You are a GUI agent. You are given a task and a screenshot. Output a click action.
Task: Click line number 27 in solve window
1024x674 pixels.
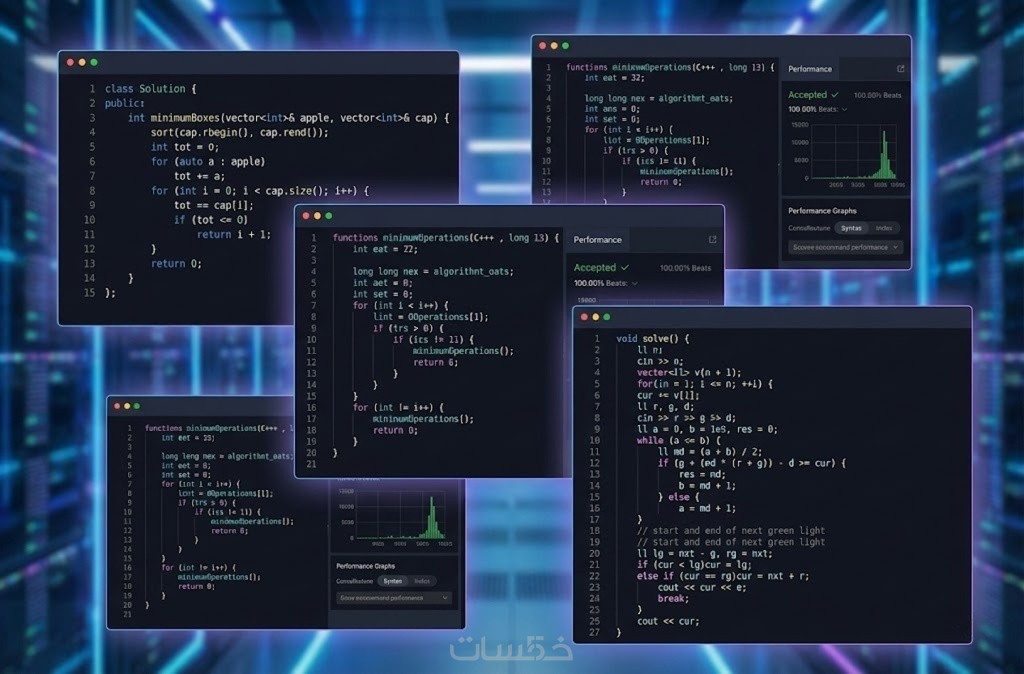594,632
